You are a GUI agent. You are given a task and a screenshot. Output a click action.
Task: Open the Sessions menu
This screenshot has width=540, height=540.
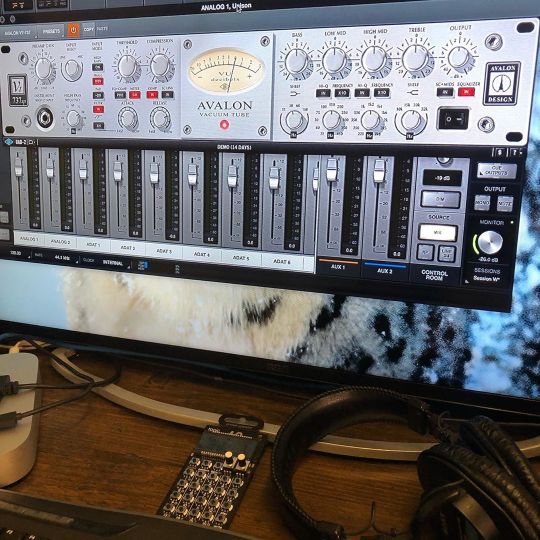486,274
